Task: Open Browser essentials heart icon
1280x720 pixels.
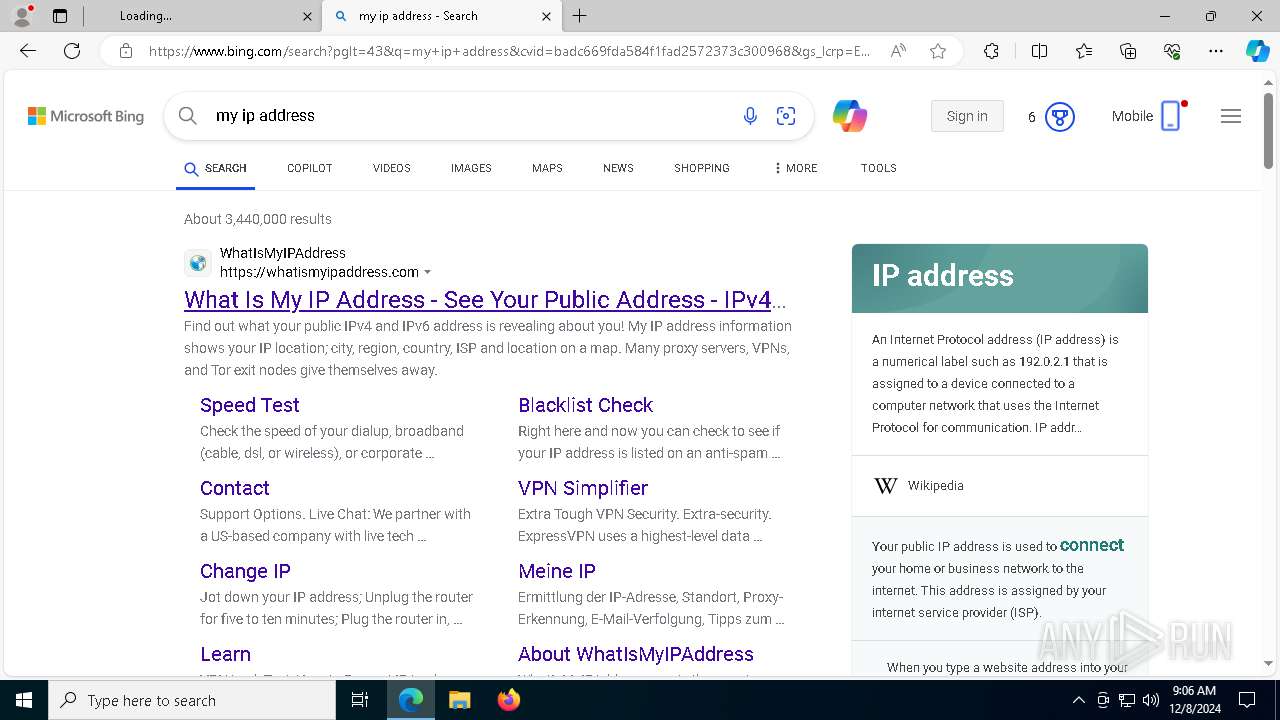Action: coord(1172,51)
